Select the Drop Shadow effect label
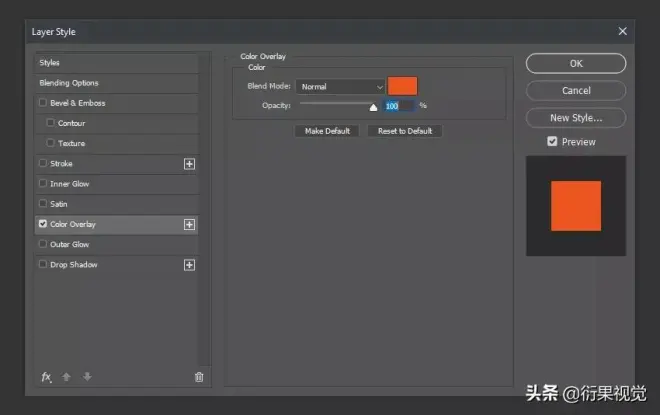The image size is (660, 415). 74,265
